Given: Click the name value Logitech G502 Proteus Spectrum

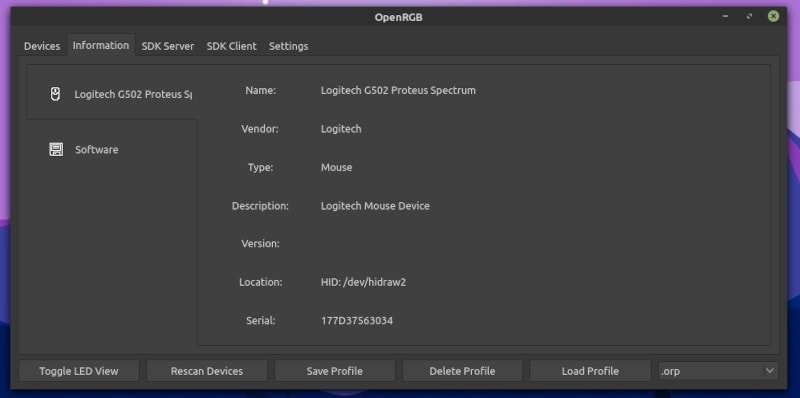Looking at the screenshot, I should coord(398,90).
